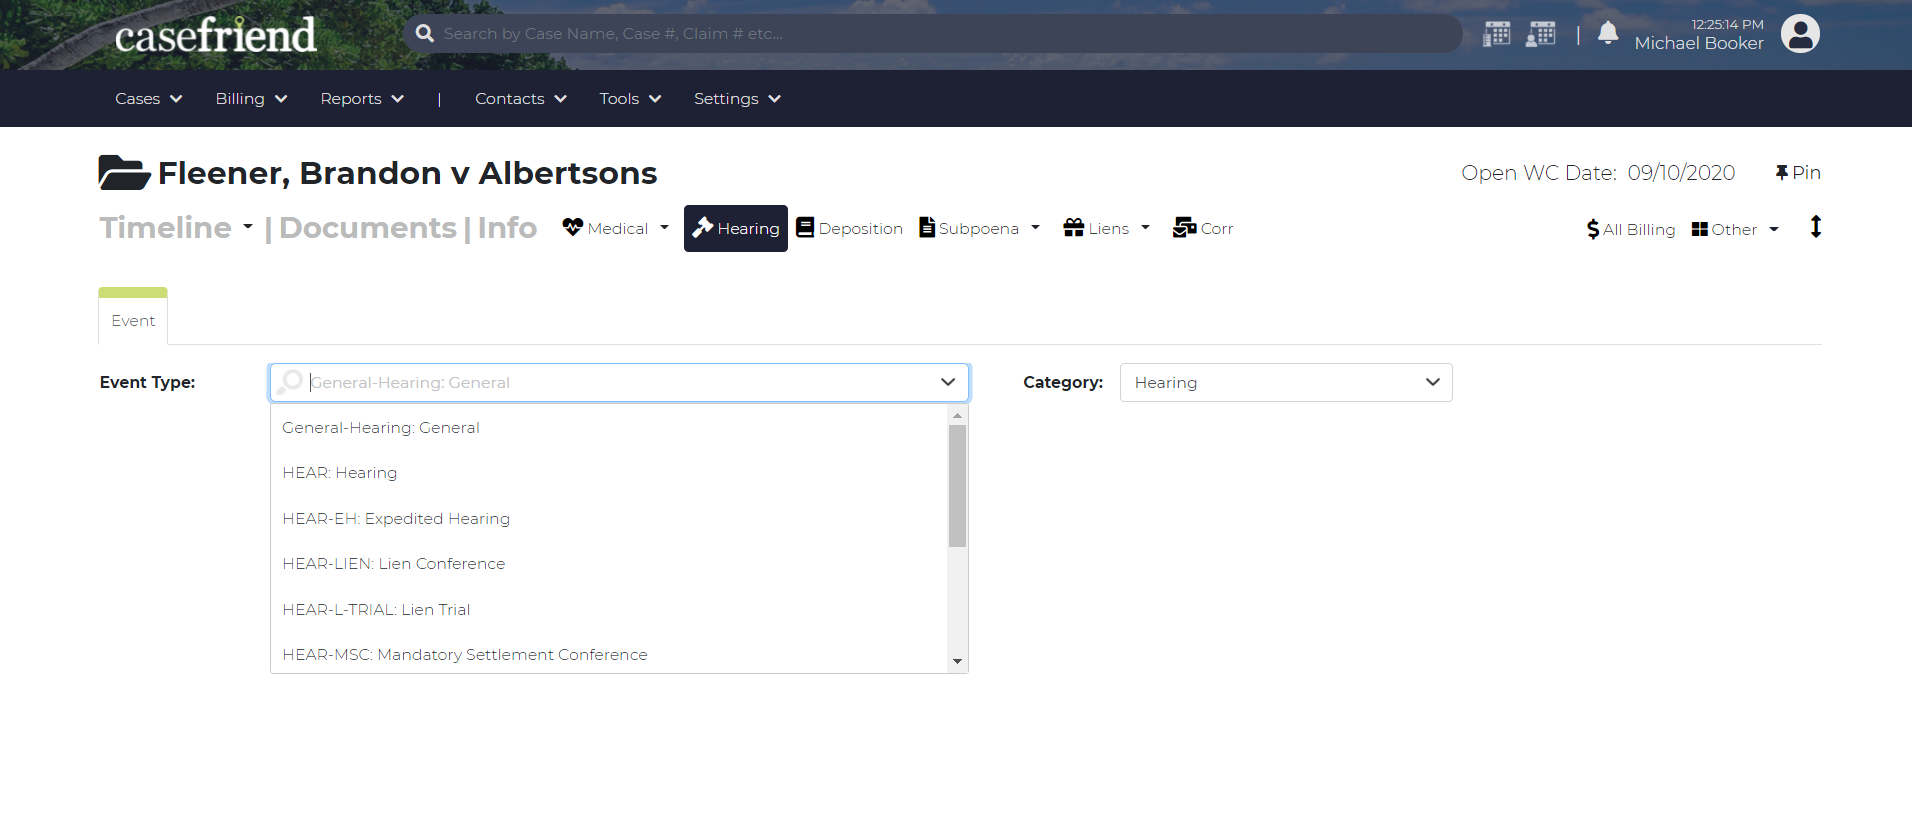Open the calendar grid icon in the header
The image size is (1912, 840).
click(1496, 33)
